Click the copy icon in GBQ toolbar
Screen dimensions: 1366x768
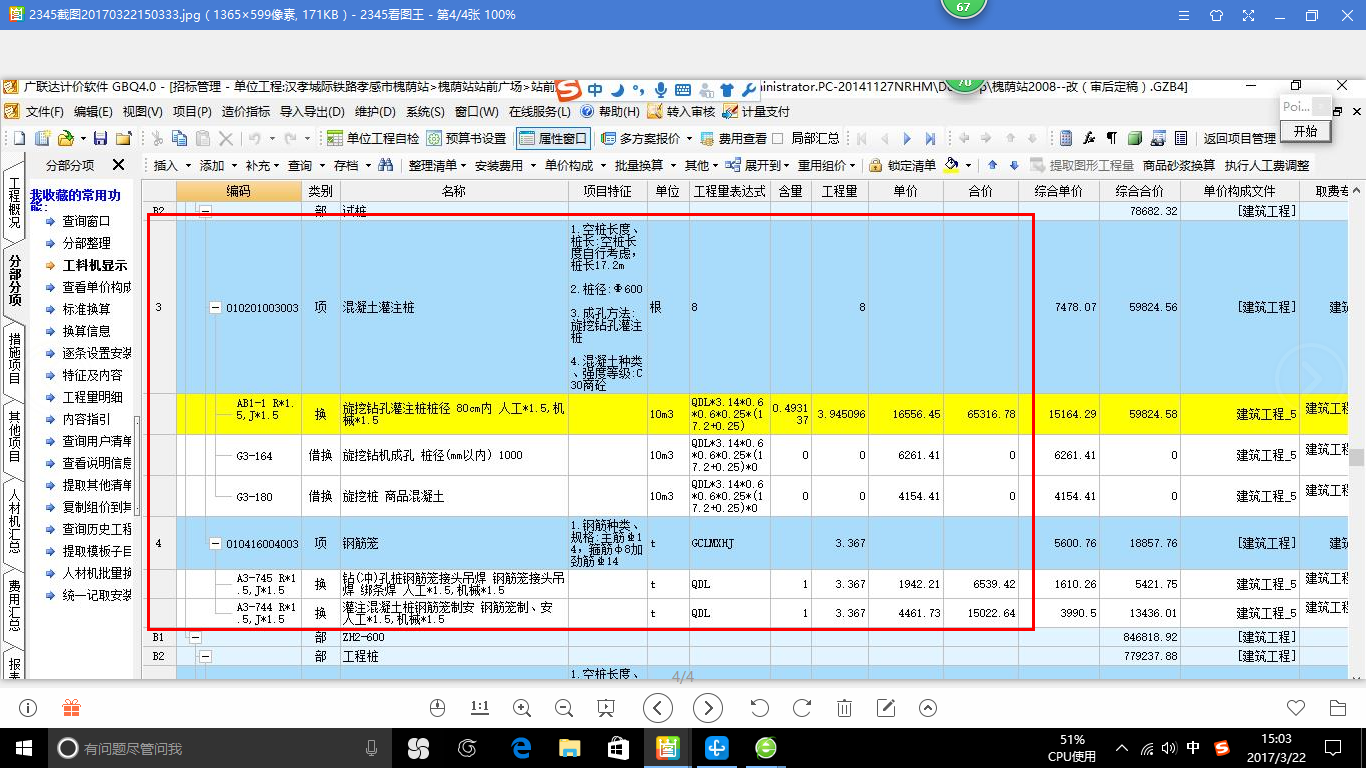point(179,138)
